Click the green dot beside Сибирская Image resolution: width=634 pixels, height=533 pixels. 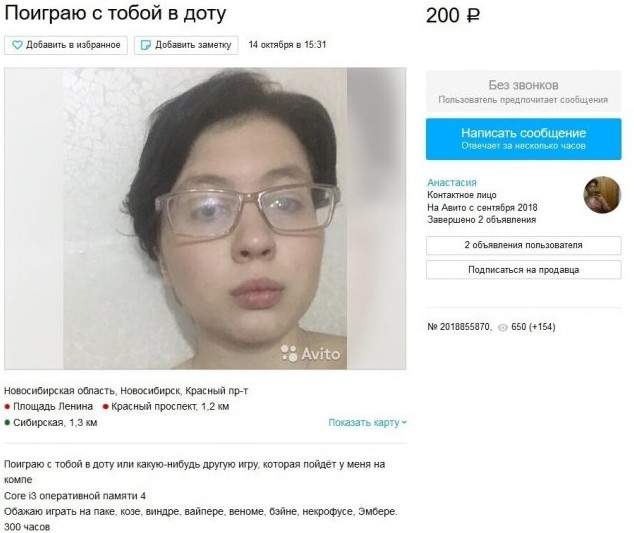pos(7,423)
